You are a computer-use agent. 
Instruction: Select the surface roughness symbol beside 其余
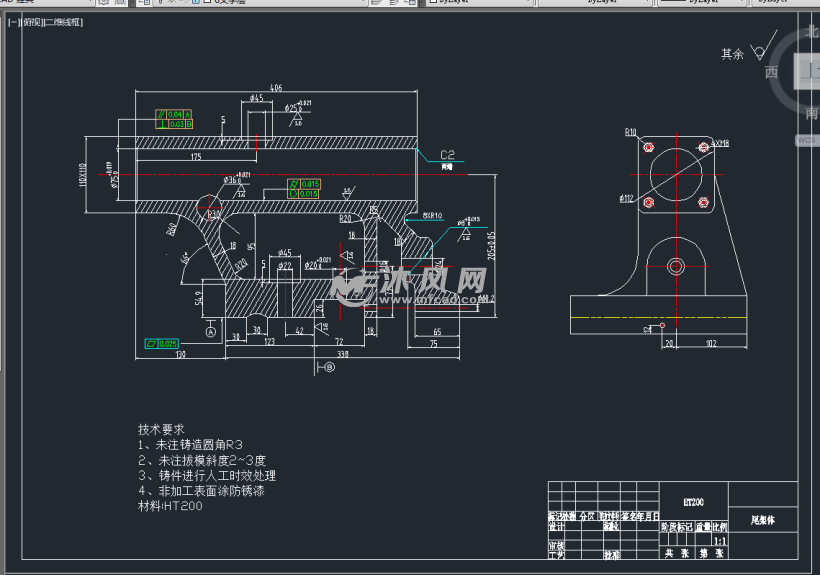click(761, 52)
